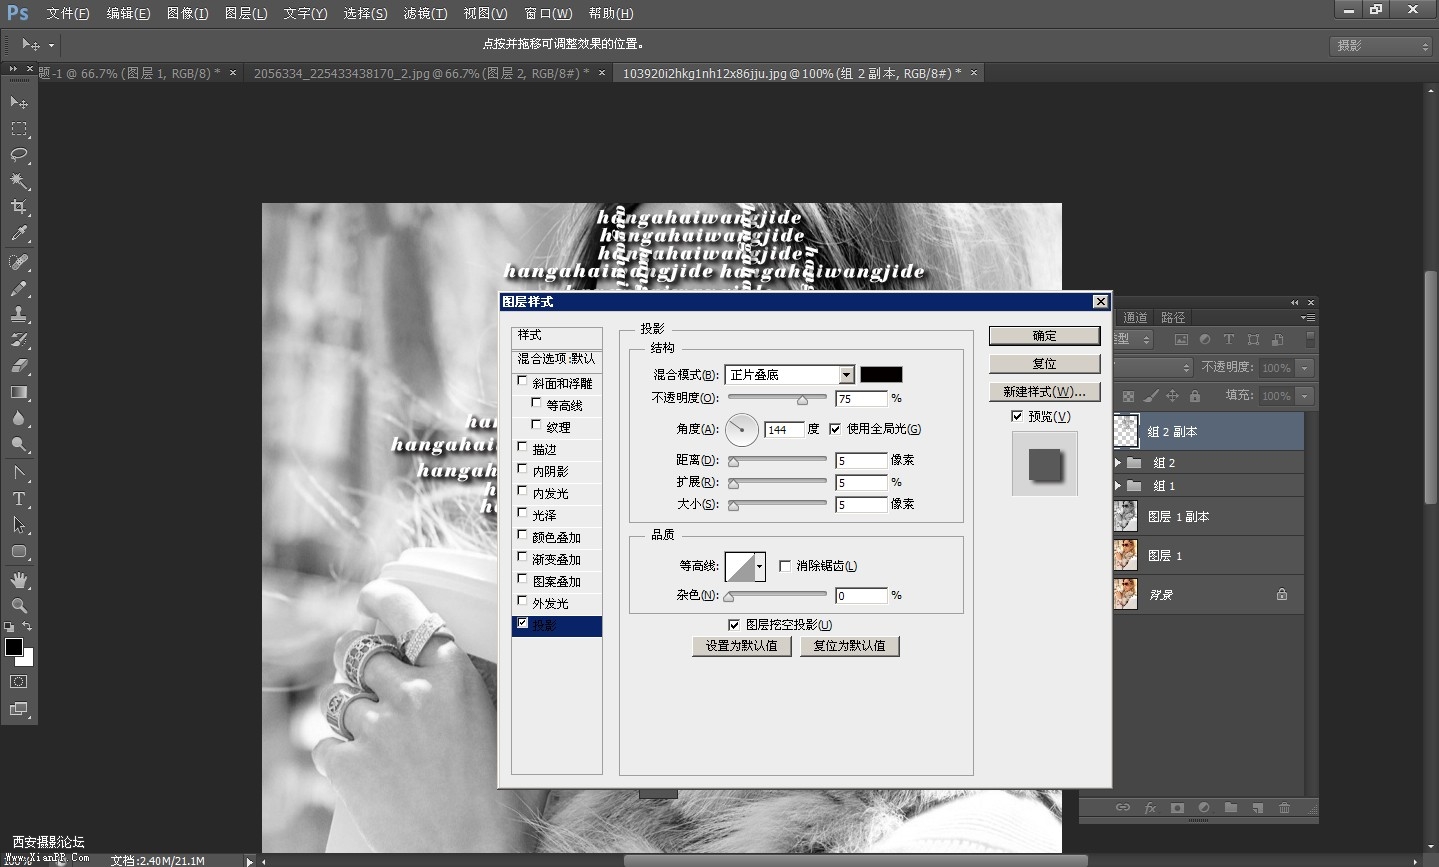The height and width of the screenshot is (867, 1439).
Task: Open the 等高线 contour picker arrow
Action: pyautogui.click(x=760, y=566)
